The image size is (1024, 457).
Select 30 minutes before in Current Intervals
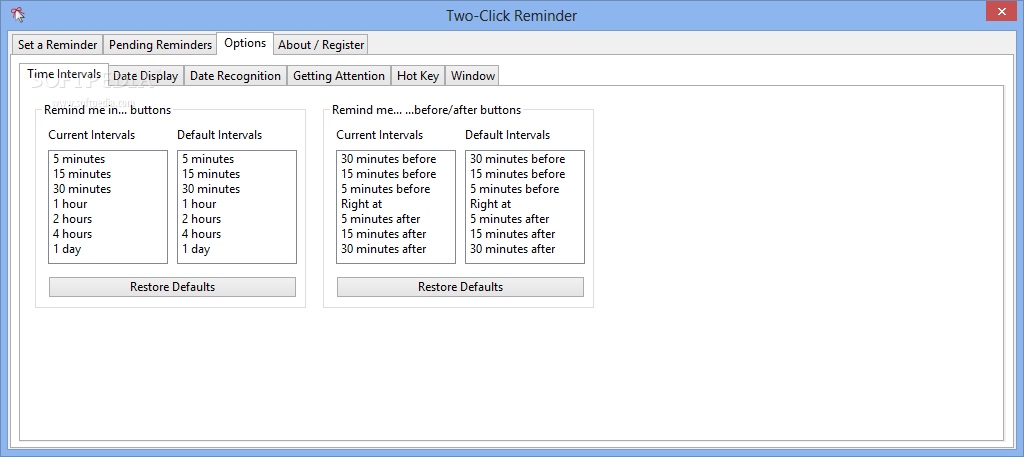[x=389, y=159]
